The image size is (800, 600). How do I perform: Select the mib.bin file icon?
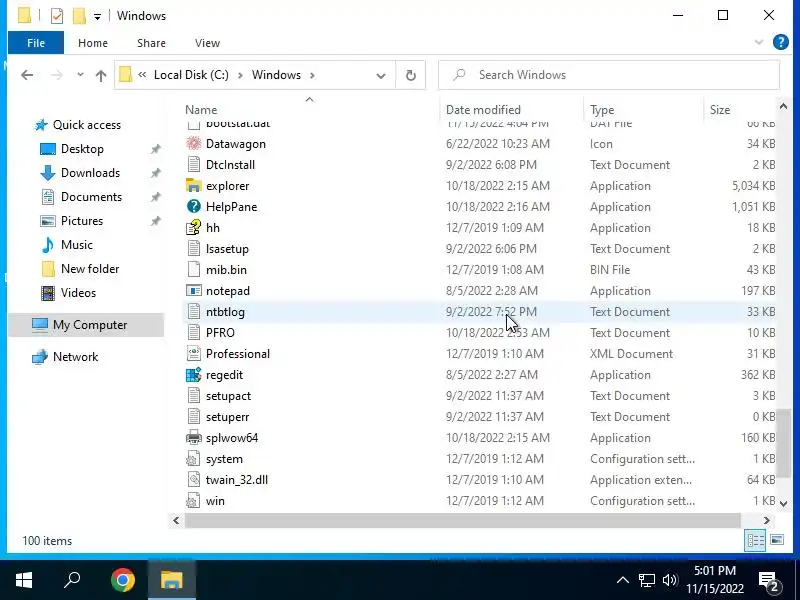point(193,269)
